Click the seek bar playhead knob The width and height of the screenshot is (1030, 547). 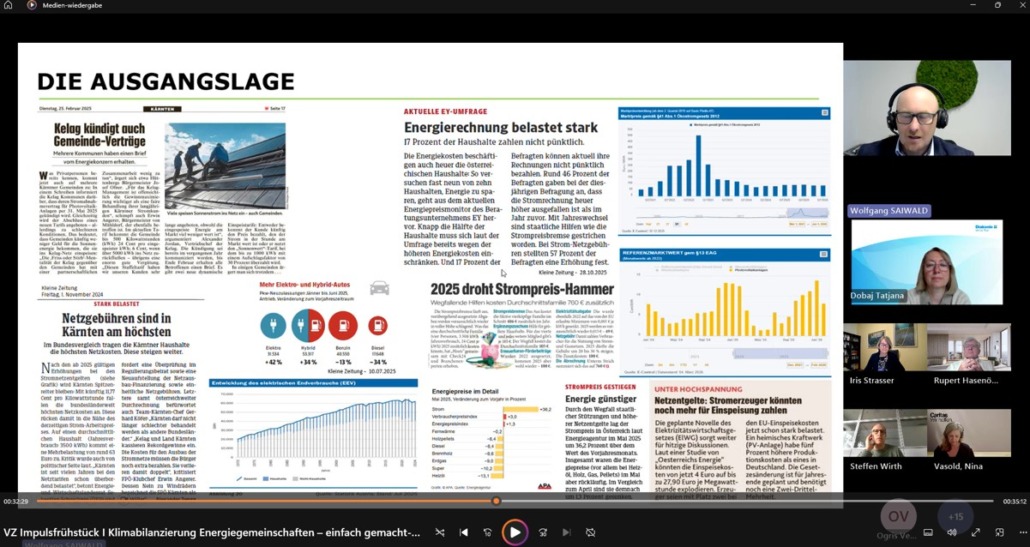click(x=496, y=501)
